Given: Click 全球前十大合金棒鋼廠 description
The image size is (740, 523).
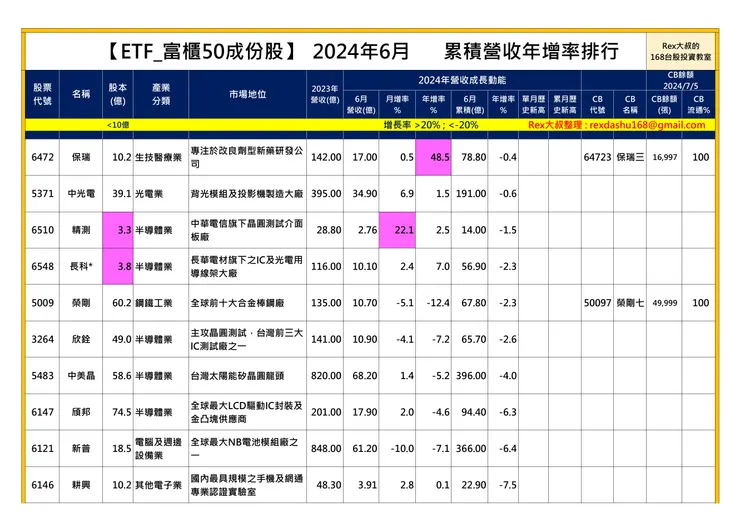Looking at the screenshot, I should [237, 303].
